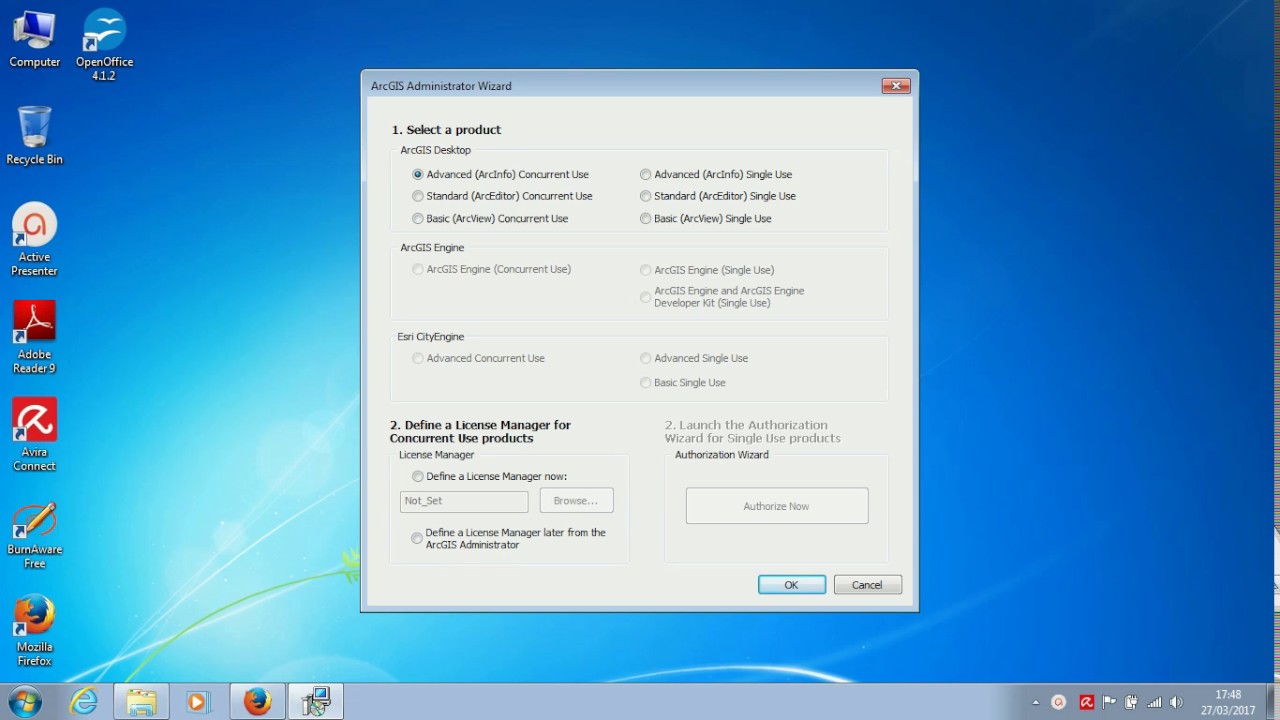Launch Windows Media Player from the taskbar
Image resolution: width=1280 pixels, height=720 pixels.
click(x=198, y=702)
